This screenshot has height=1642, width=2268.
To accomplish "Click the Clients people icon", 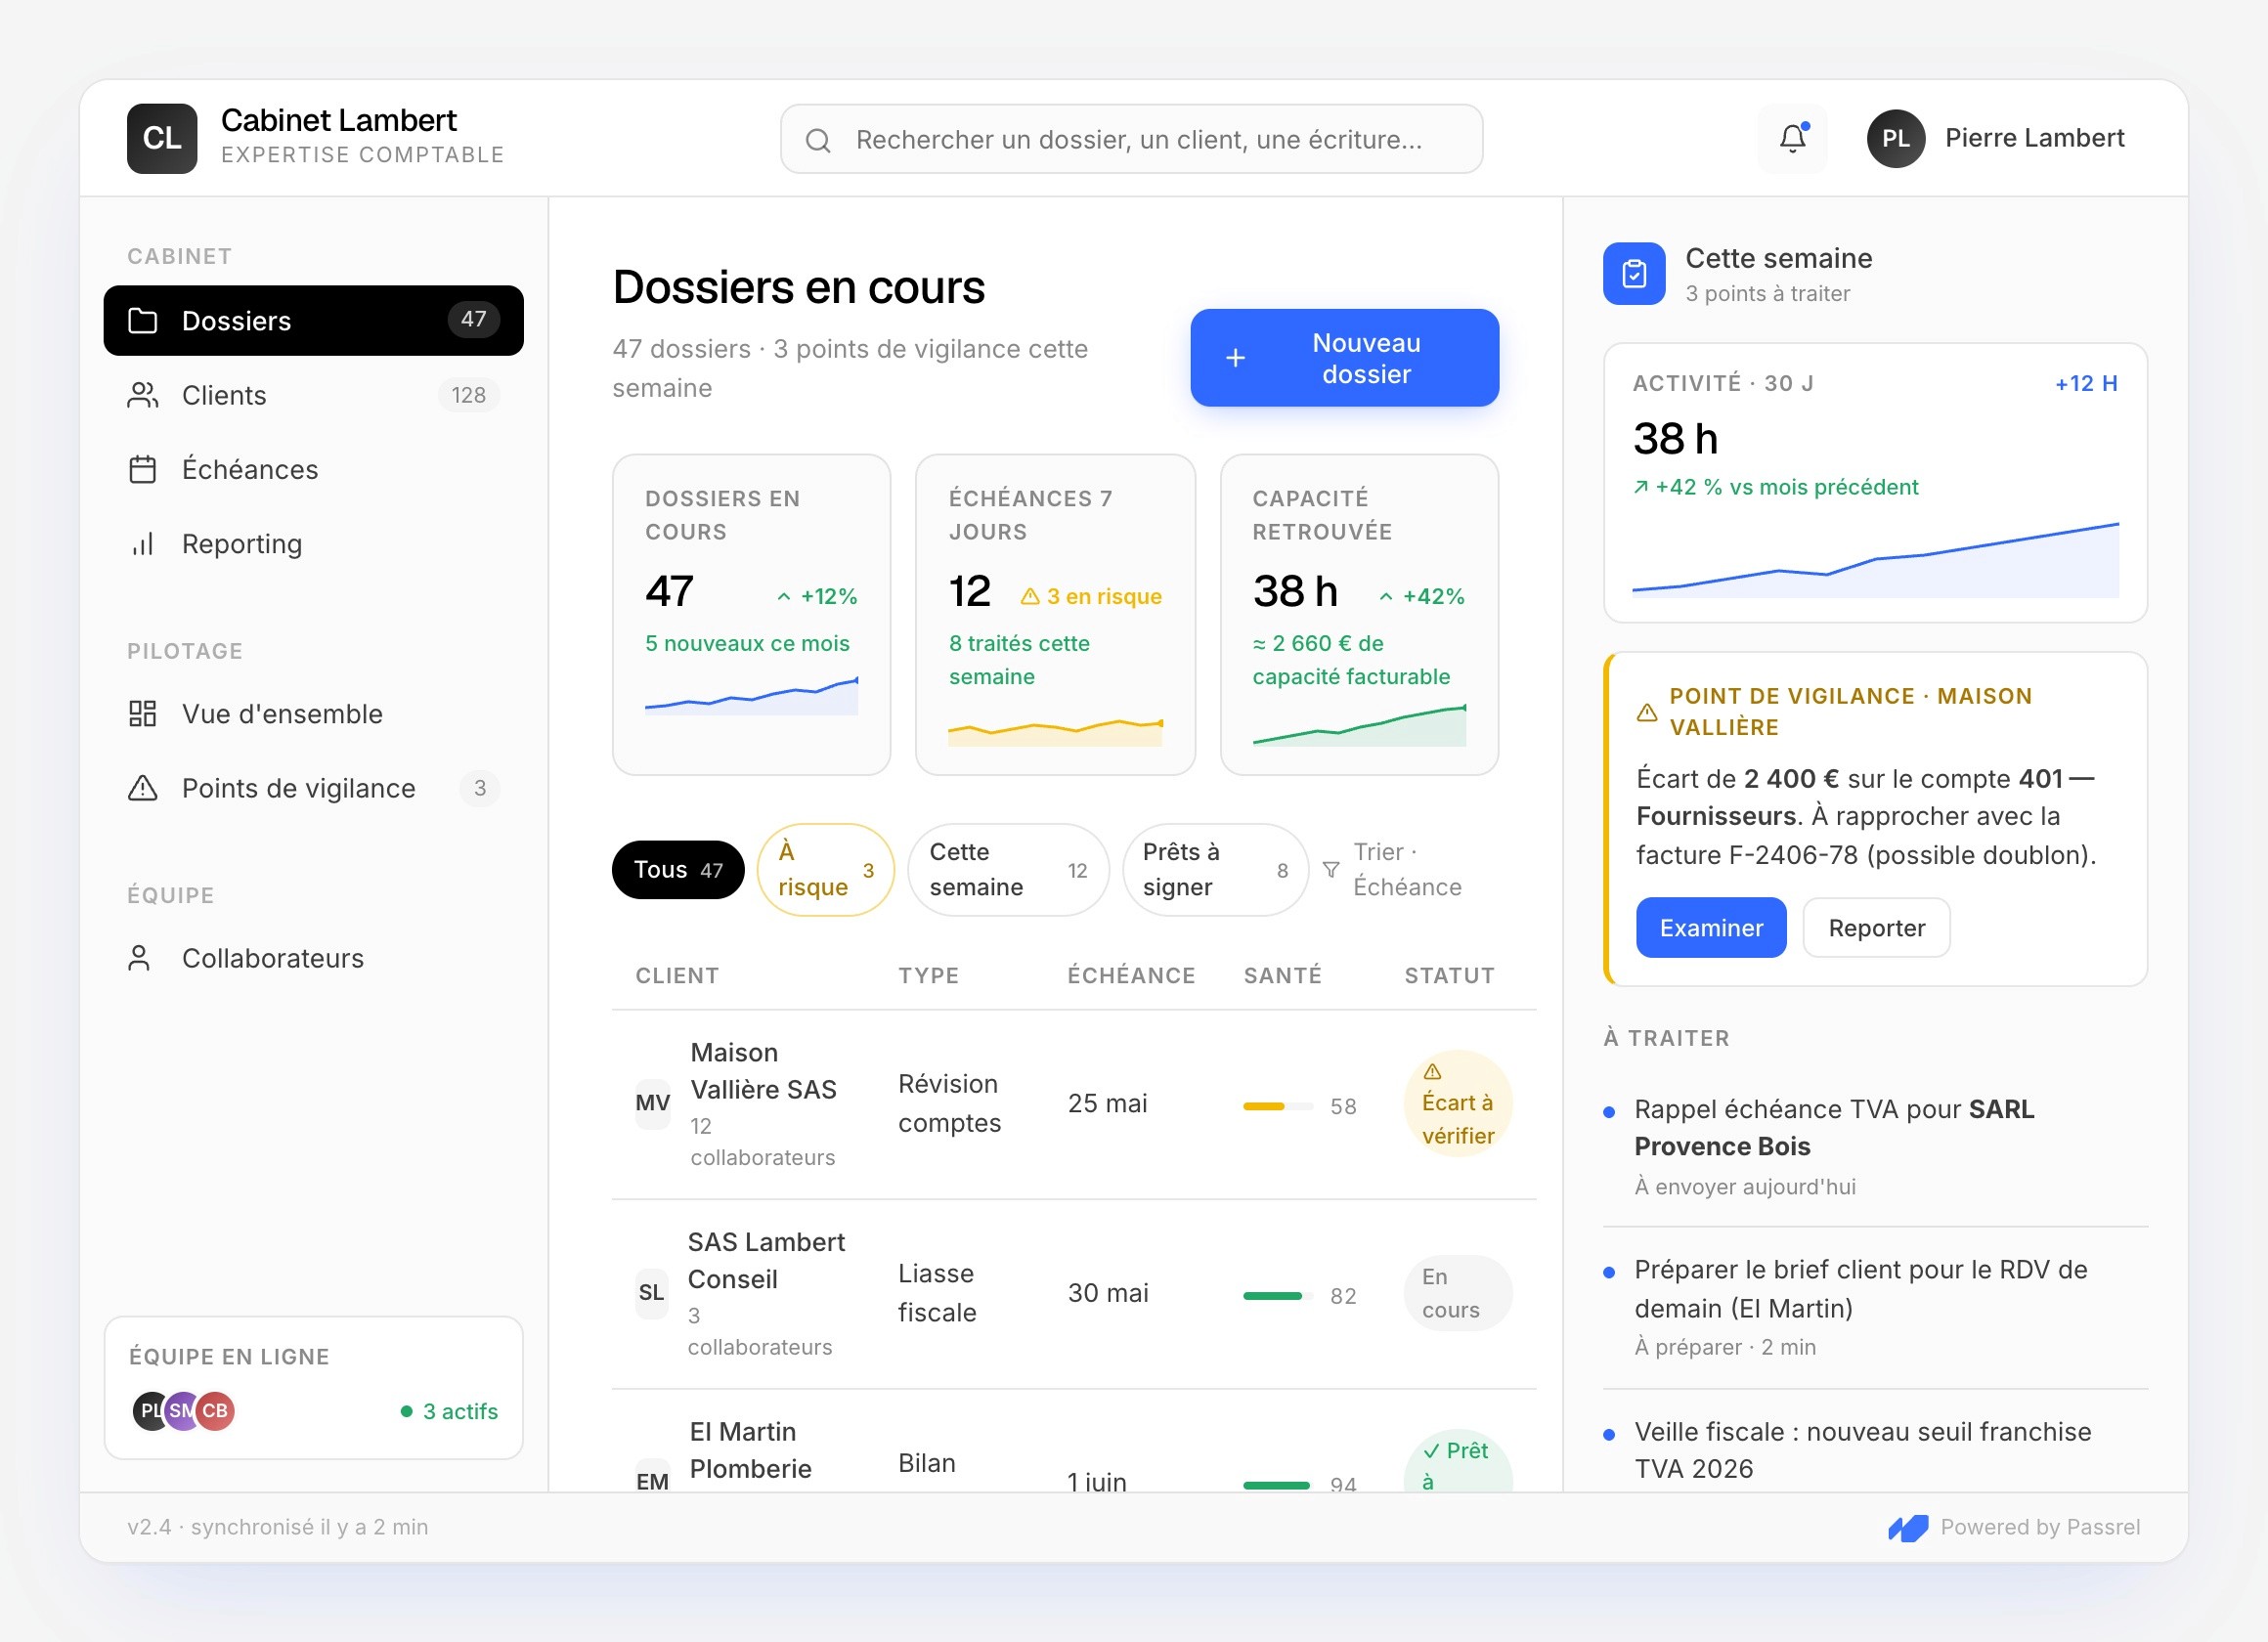I will pyautogui.click(x=143, y=395).
